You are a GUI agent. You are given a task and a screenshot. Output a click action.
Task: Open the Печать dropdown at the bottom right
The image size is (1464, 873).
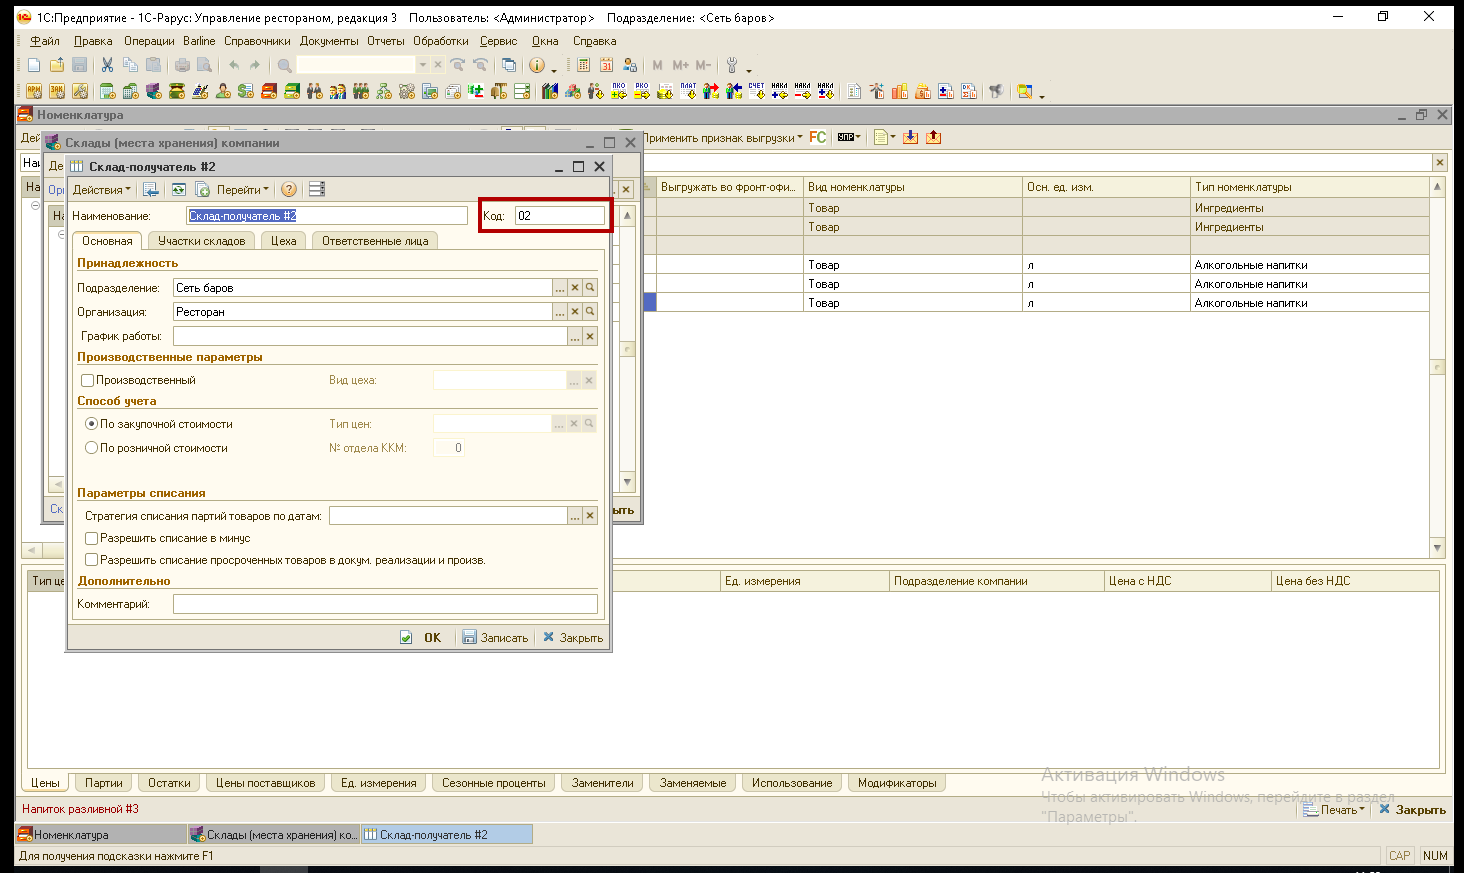coord(1334,810)
